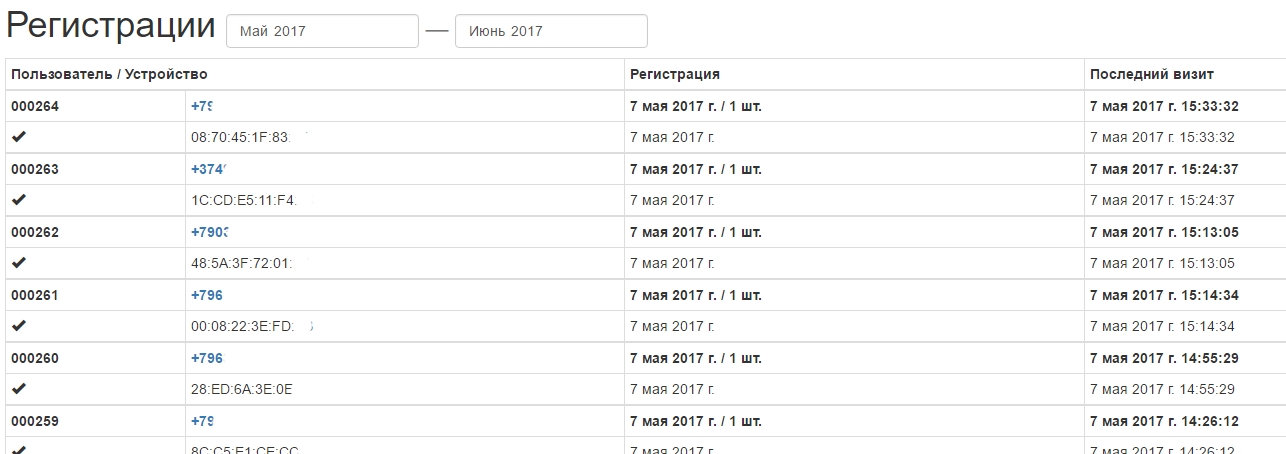Select the device row with MAC 1C:CD:E5:11:F4
1286x454 pixels.
tap(643, 200)
